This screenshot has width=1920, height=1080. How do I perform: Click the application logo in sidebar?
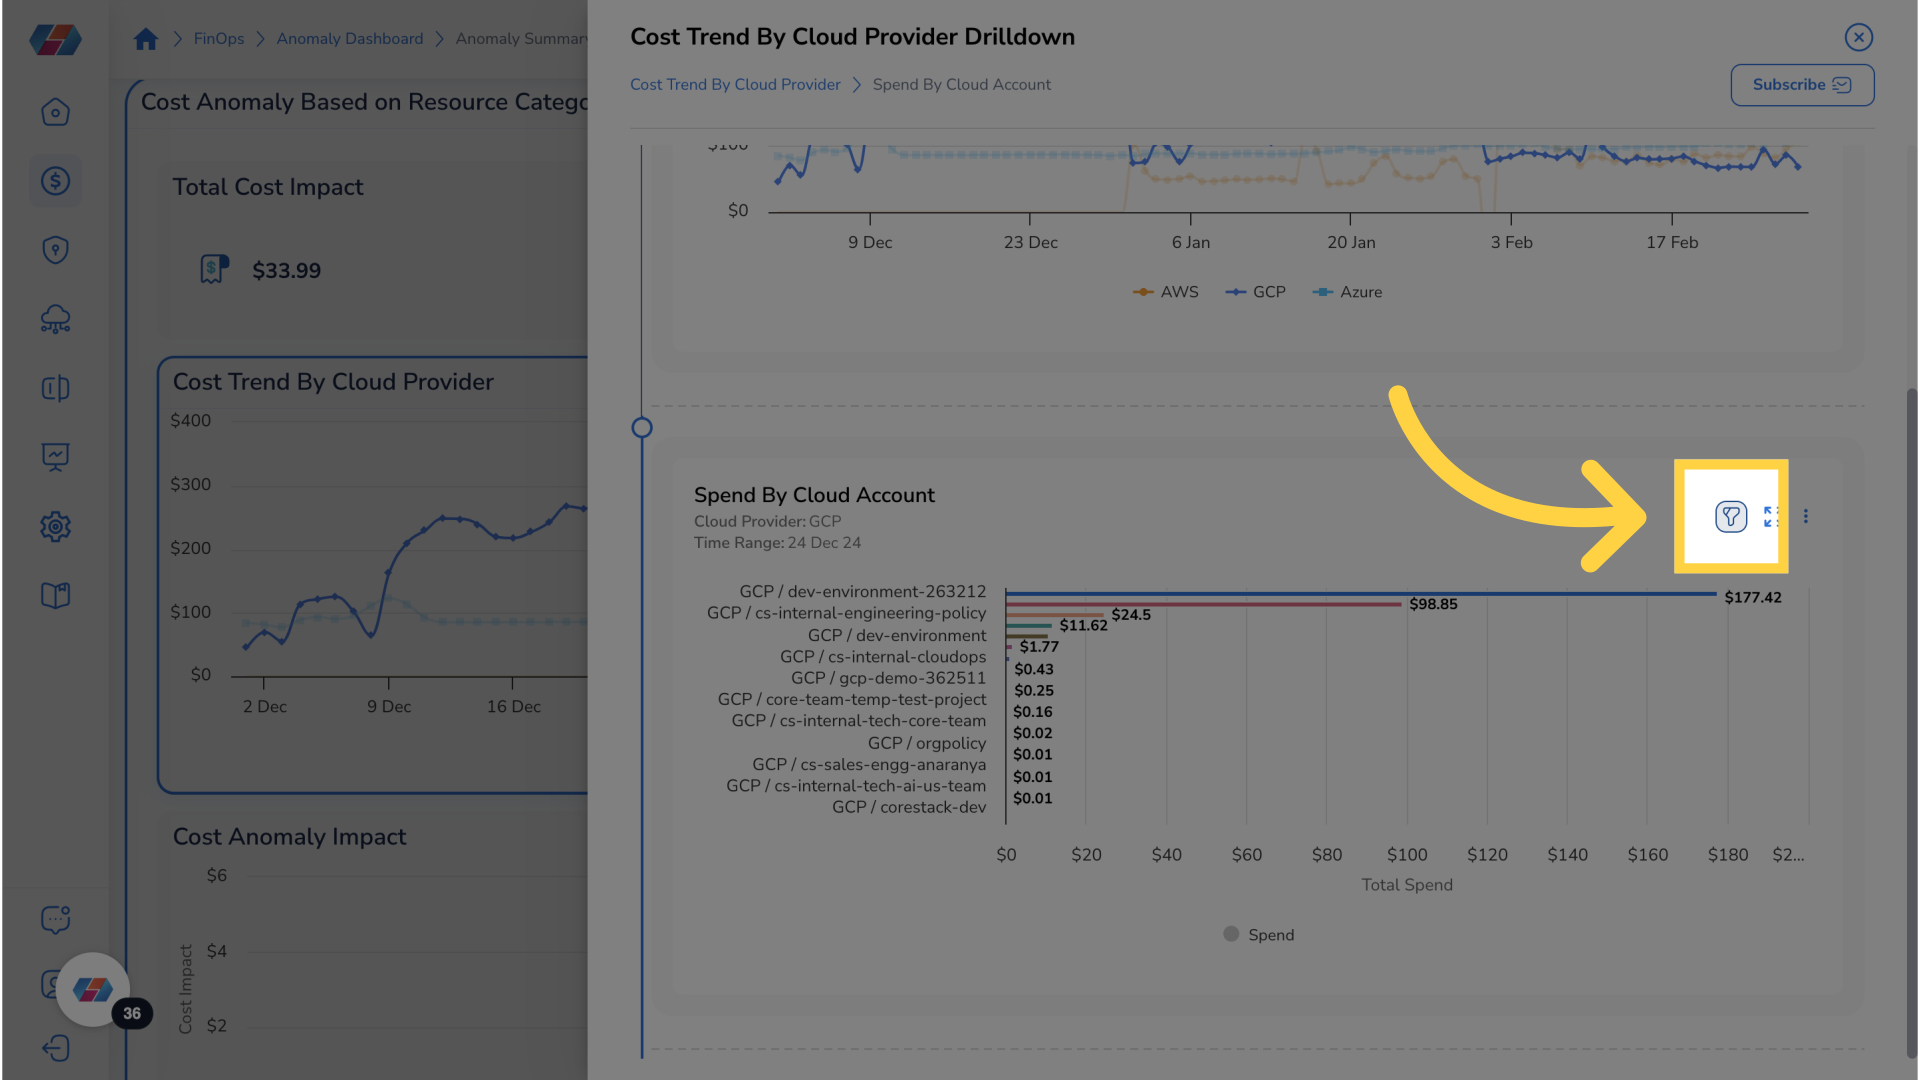(55, 40)
